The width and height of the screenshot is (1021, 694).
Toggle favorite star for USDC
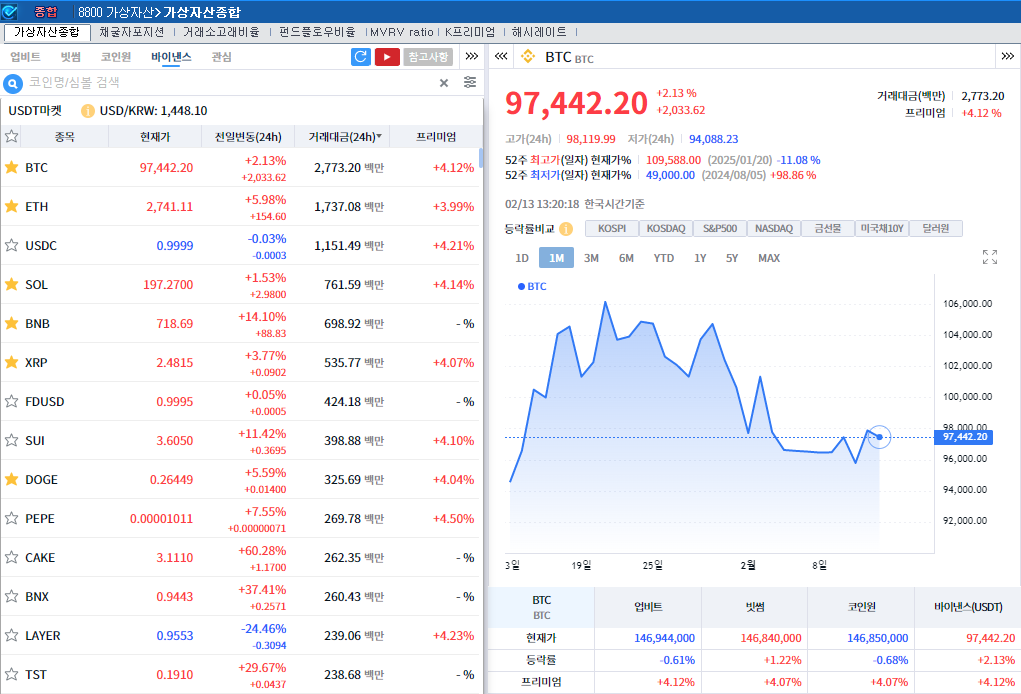(12, 245)
